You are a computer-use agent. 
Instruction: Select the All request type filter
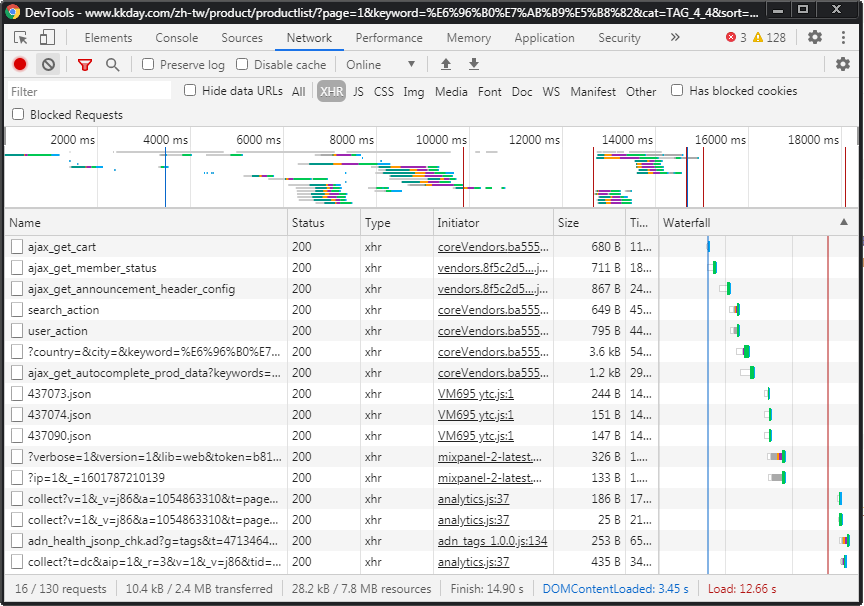click(x=299, y=91)
